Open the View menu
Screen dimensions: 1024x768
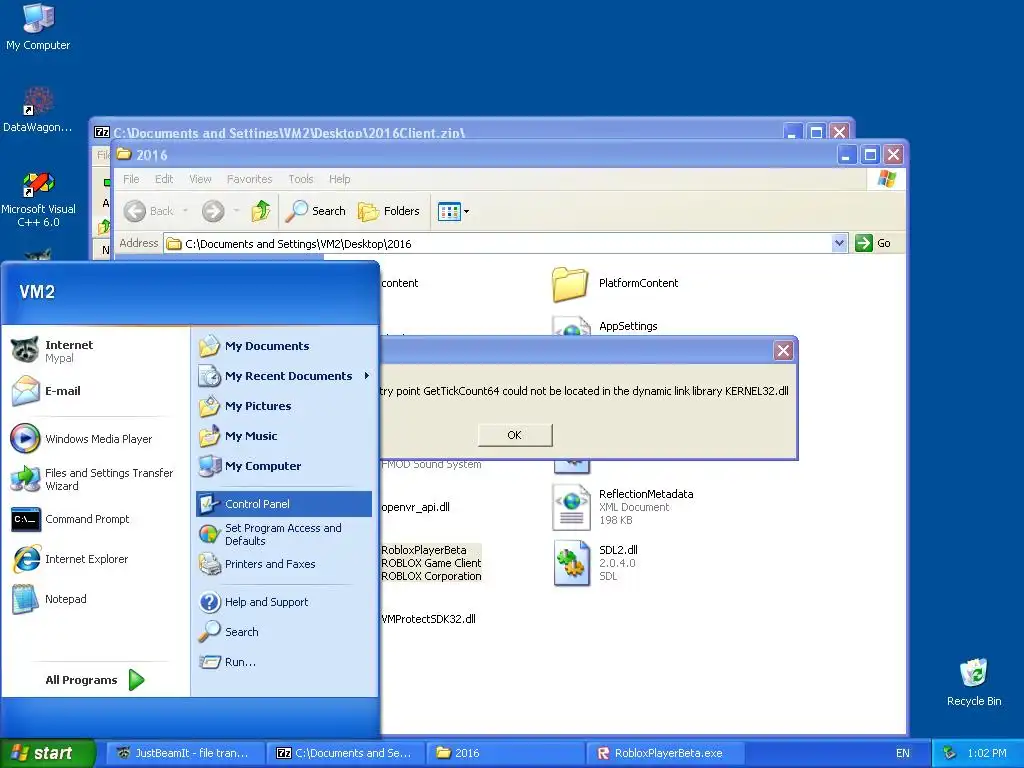tap(200, 179)
